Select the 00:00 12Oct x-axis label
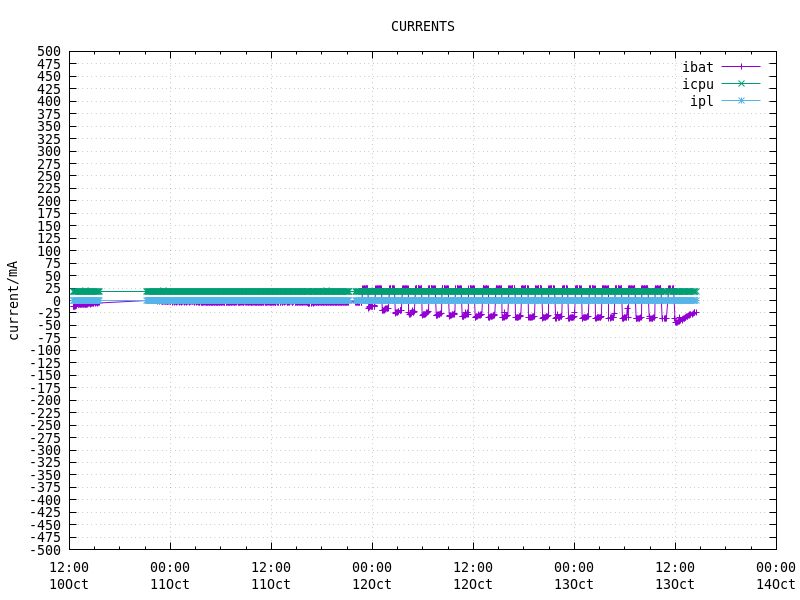Screen dimensions: 800x600 (x=372, y=576)
